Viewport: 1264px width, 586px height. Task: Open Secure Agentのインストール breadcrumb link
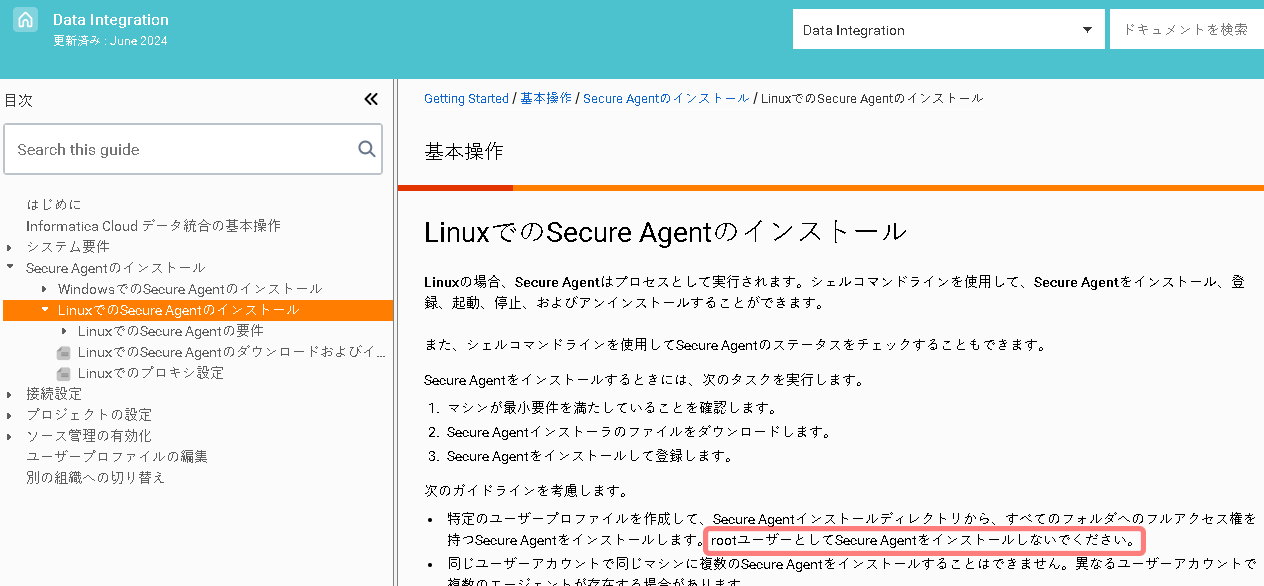(x=665, y=98)
